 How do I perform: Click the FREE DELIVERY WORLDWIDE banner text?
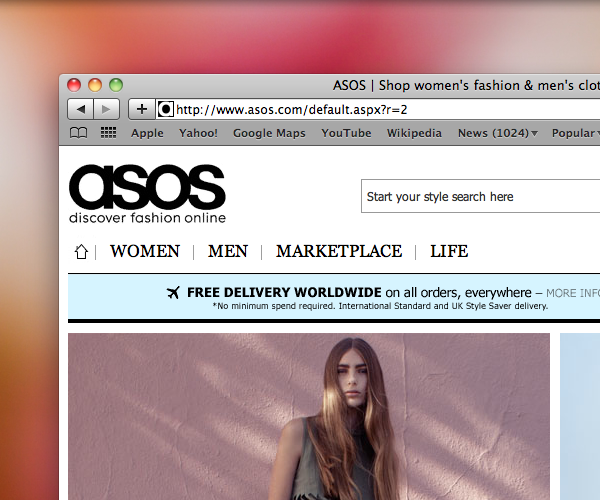pos(284,293)
